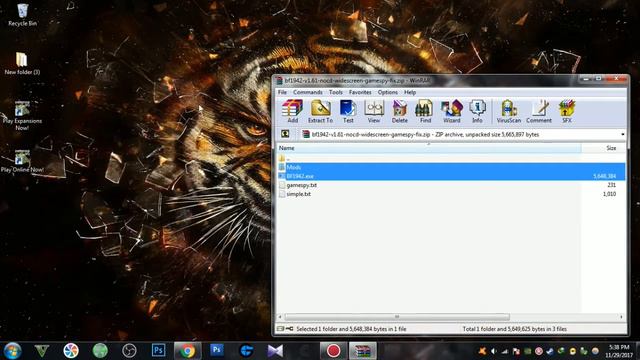The height and width of the screenshot is (360, 640).
Task: Click the WinRAR taskbar button
Action: click(x=362, y=351)
